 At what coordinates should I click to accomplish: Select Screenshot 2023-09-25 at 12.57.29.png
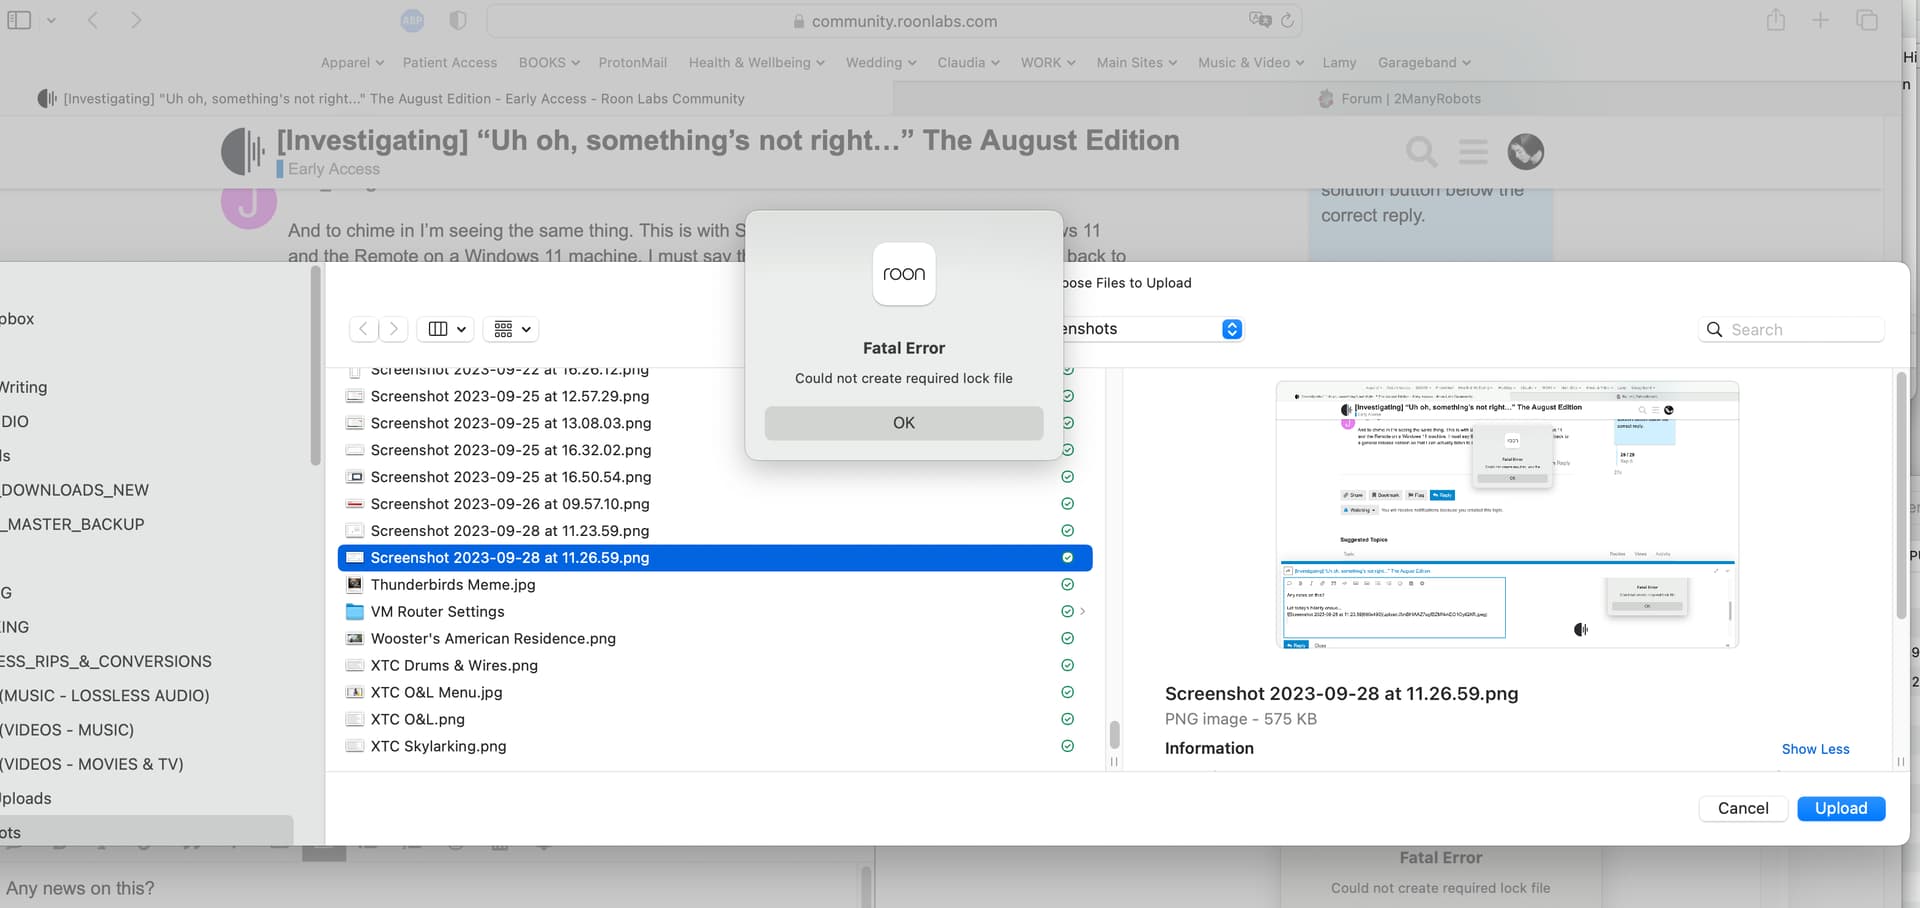point(510,396)
